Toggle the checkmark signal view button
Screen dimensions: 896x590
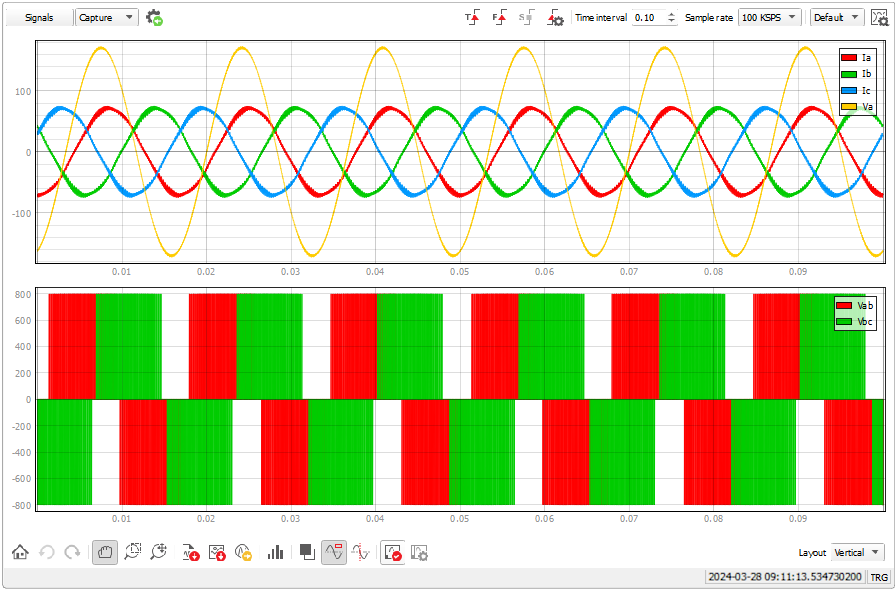coord(392,552)
